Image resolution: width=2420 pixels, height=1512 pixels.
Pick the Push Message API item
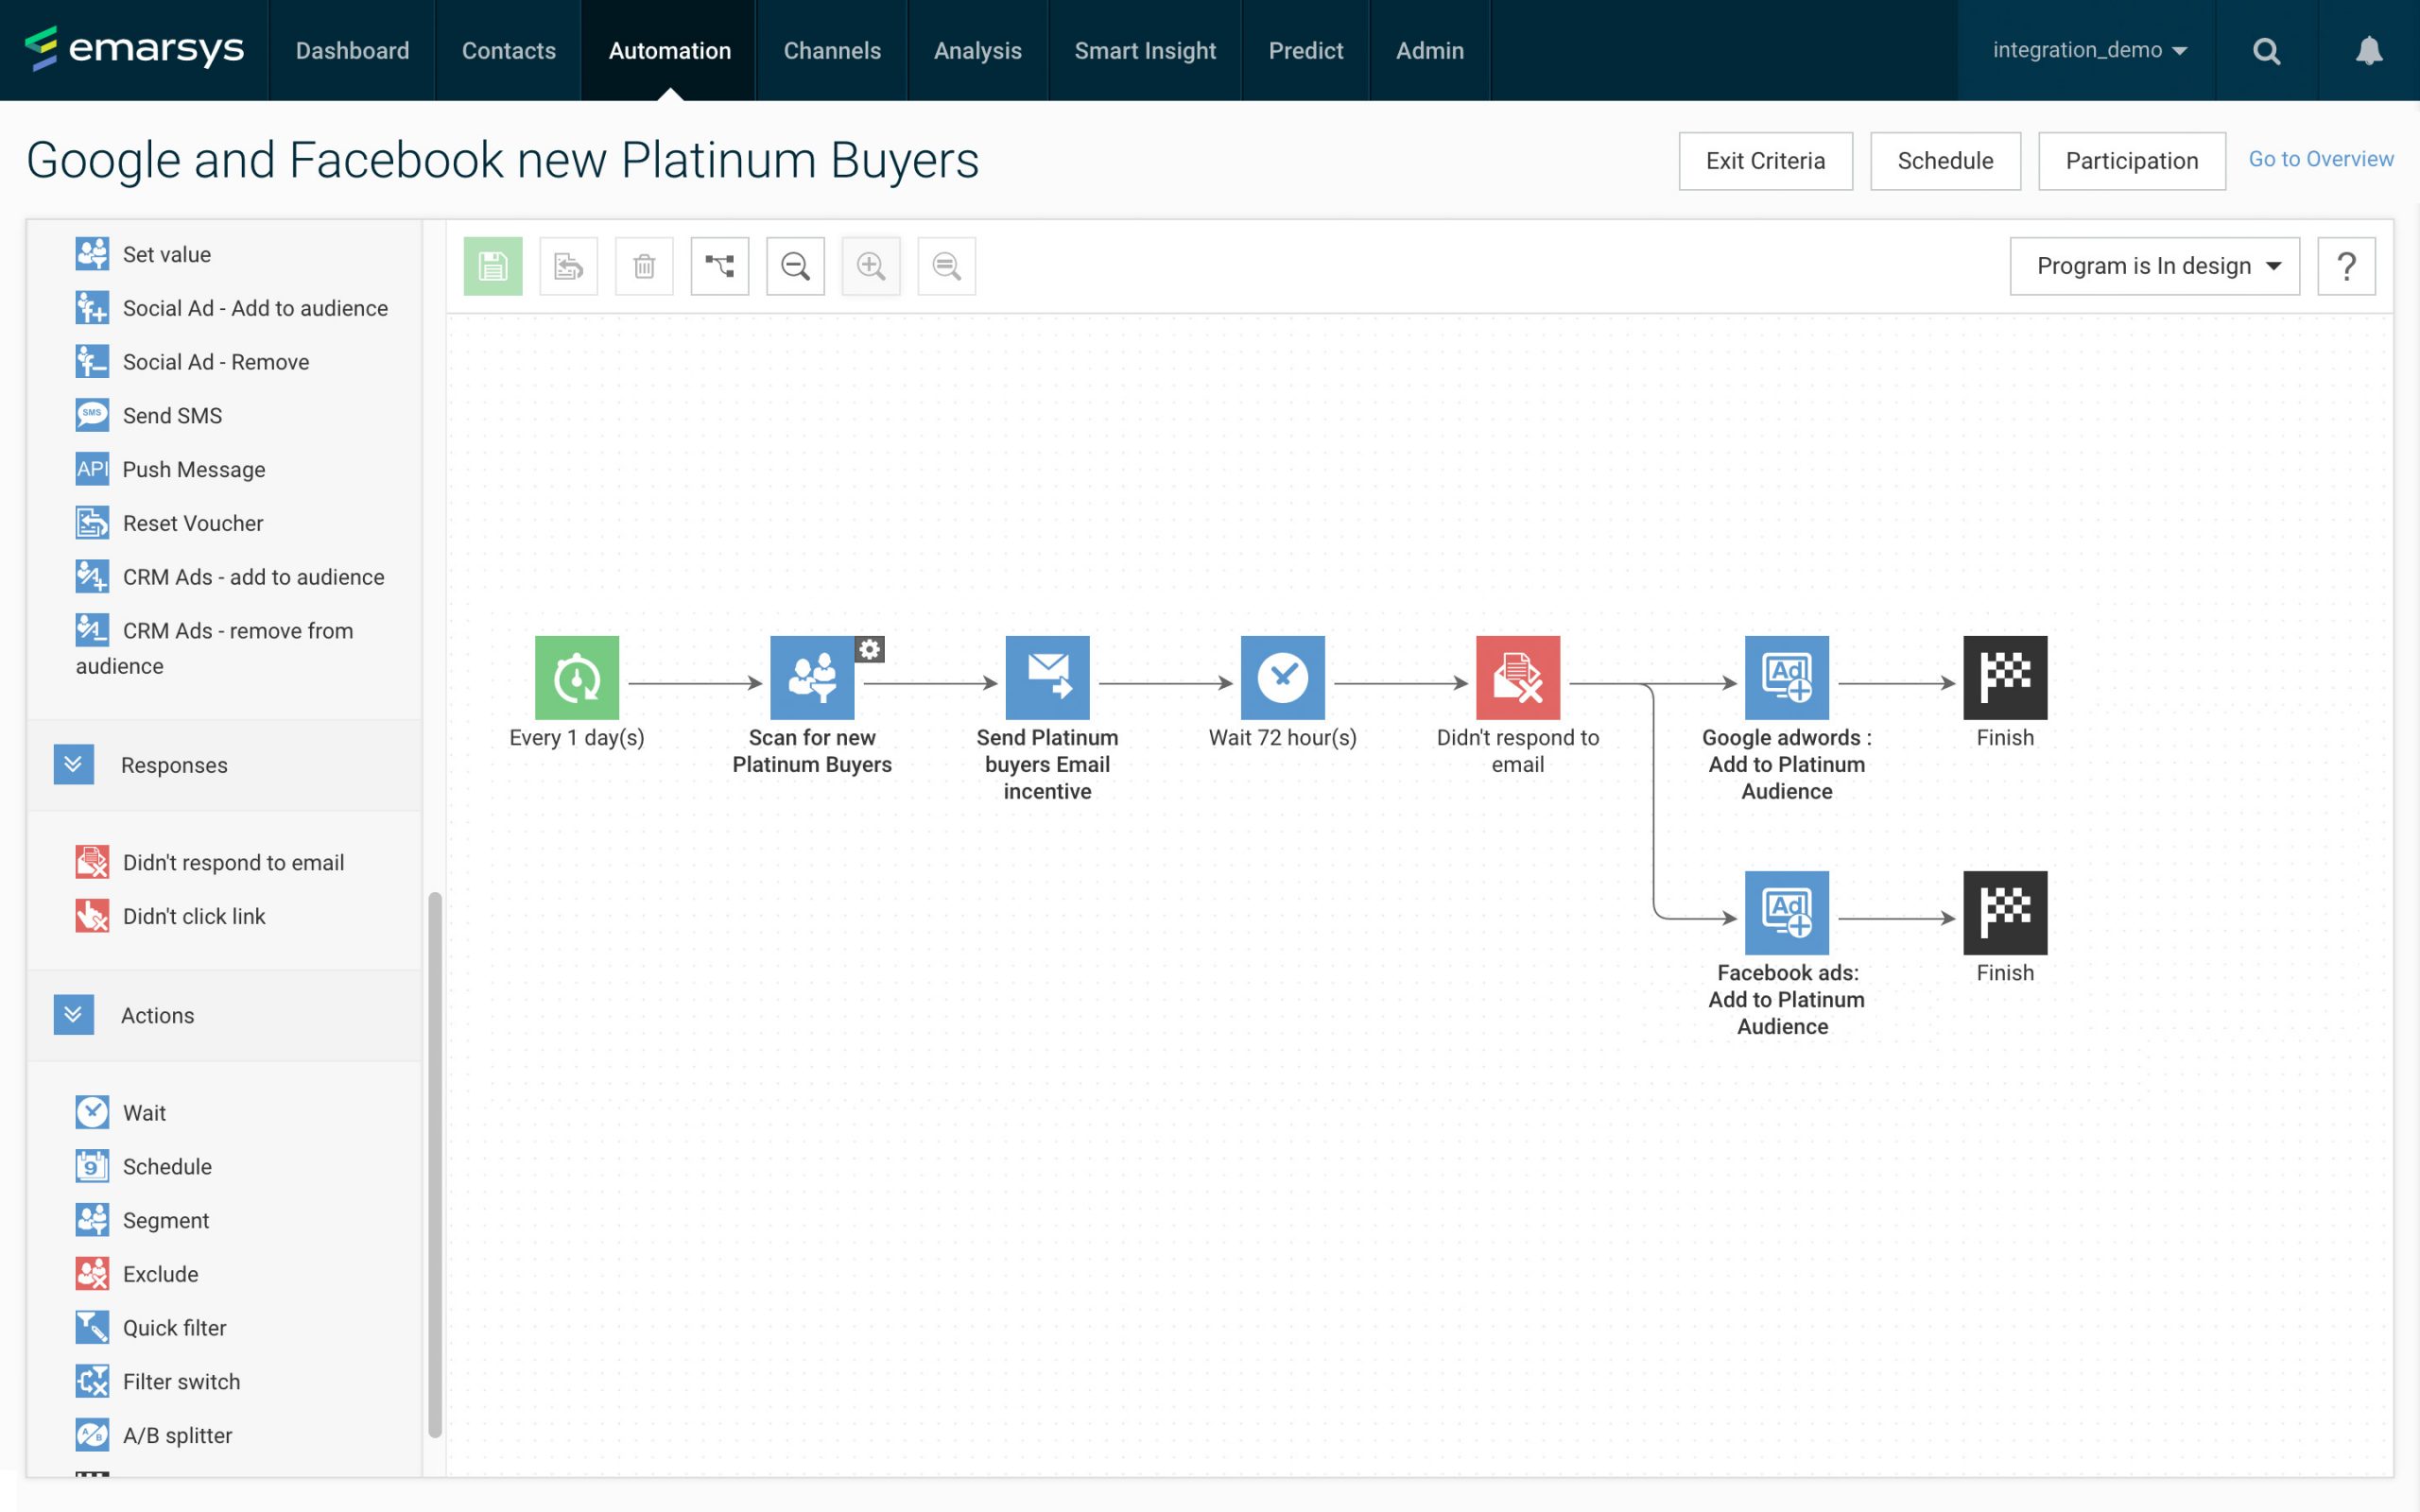[x=171, y=469]
